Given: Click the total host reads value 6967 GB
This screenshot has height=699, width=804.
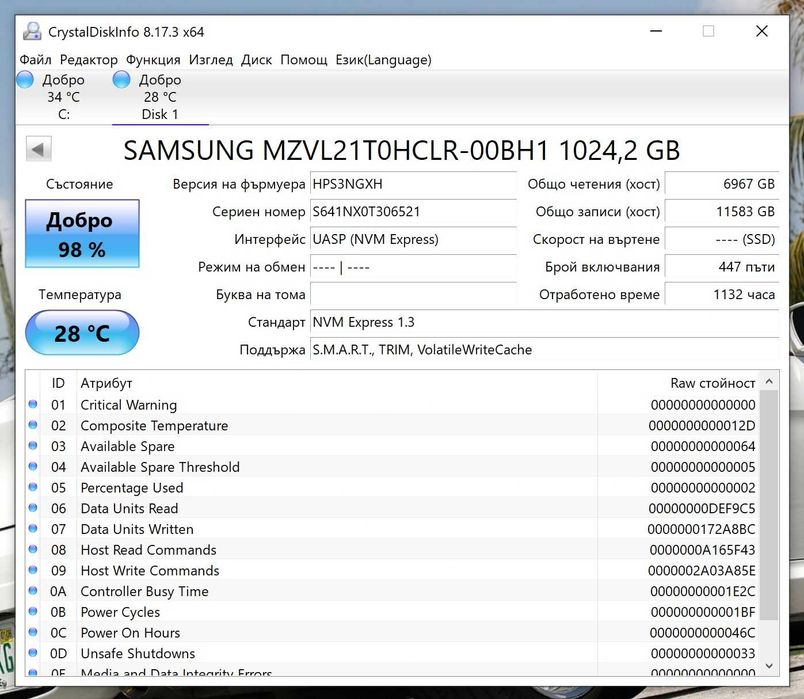Looking at the screenshot, I should [x=722, y=184].
